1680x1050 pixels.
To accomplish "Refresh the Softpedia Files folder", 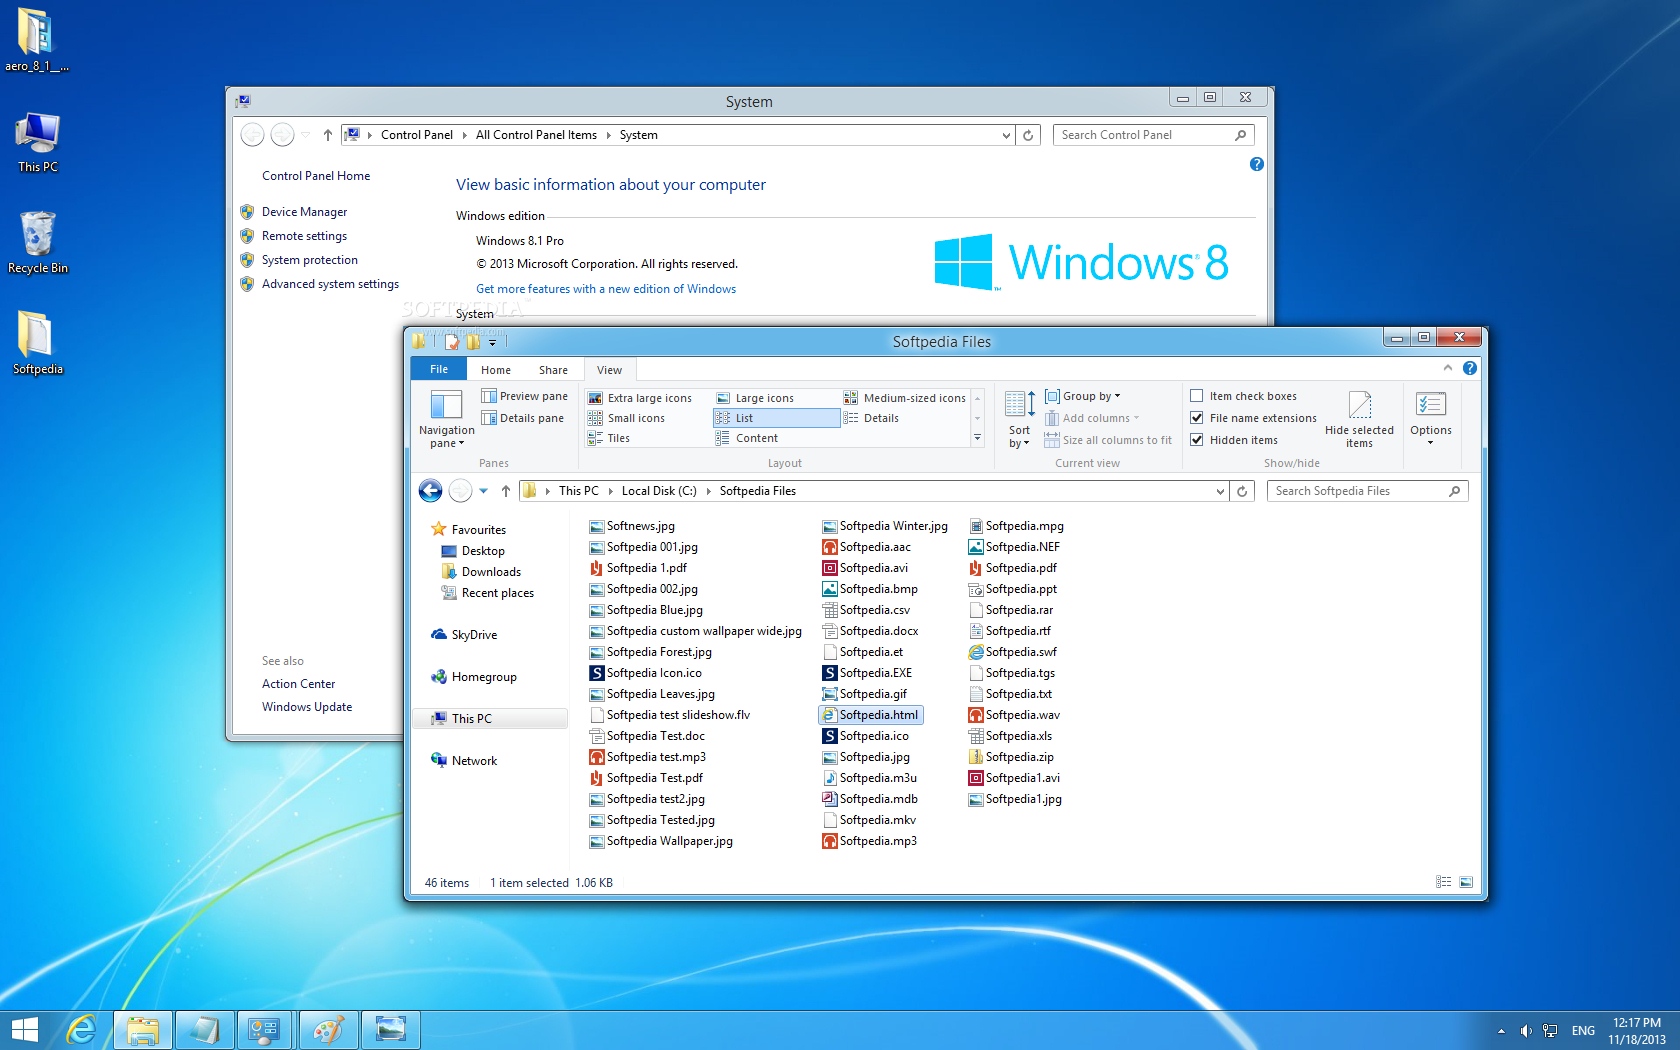I will coord(1242,491).
